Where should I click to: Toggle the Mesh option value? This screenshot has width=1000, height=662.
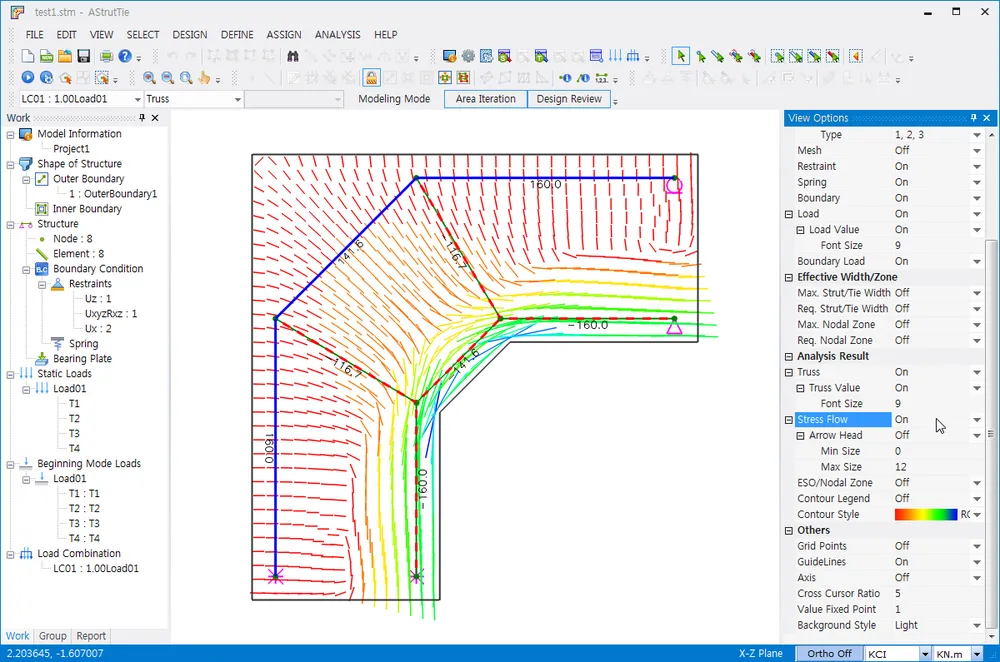click(937, 150)
